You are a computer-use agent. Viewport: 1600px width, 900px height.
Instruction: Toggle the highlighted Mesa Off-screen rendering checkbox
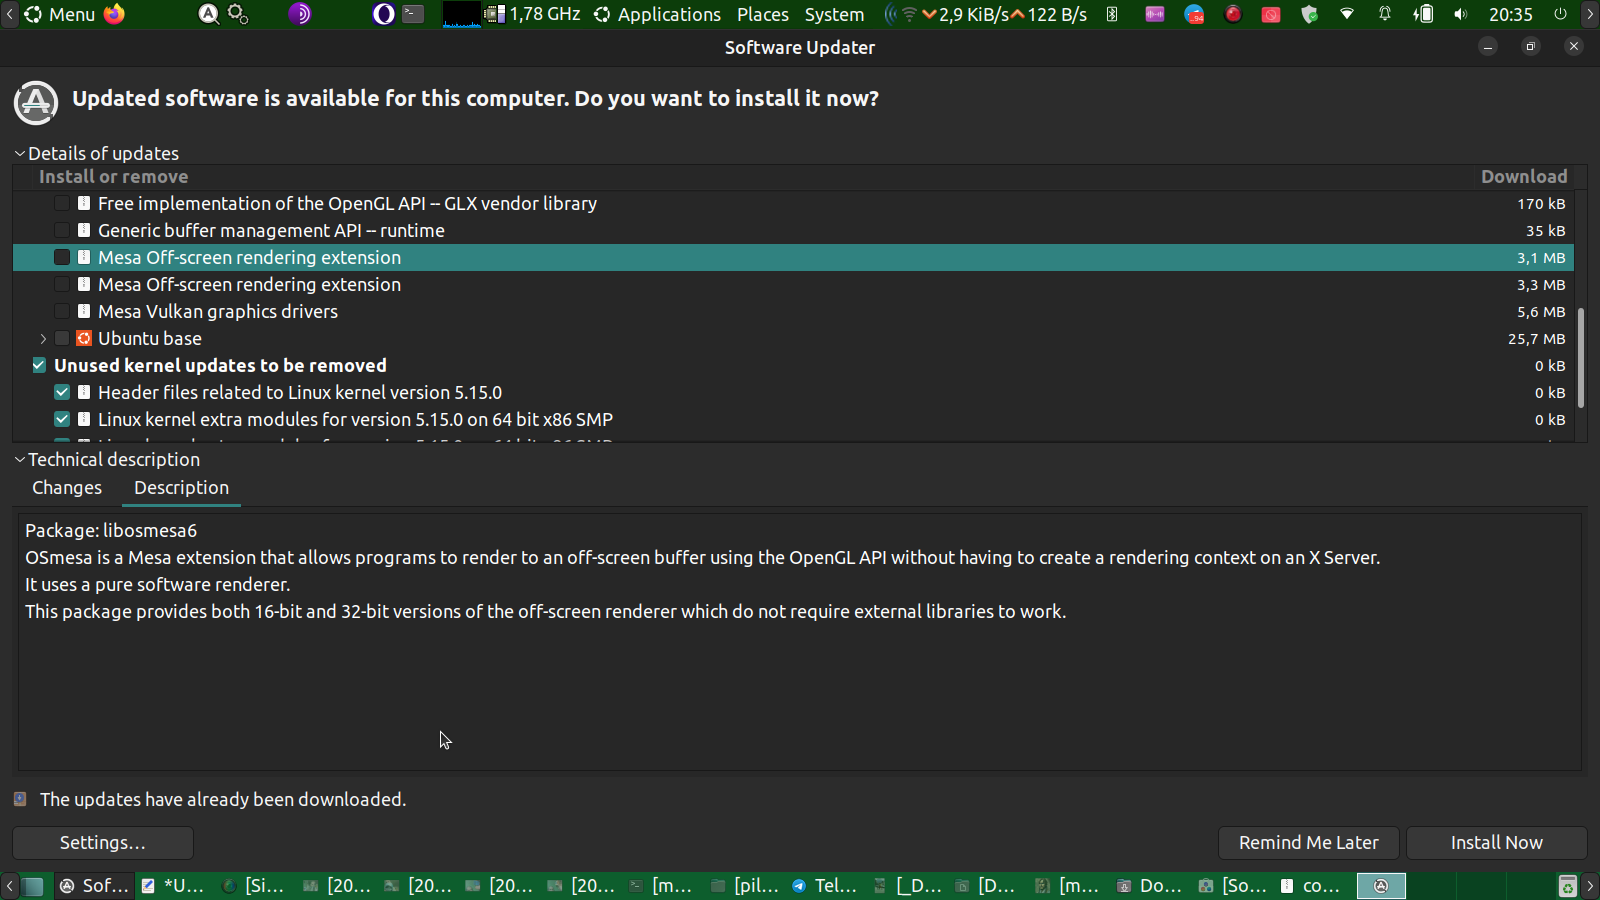62,257
